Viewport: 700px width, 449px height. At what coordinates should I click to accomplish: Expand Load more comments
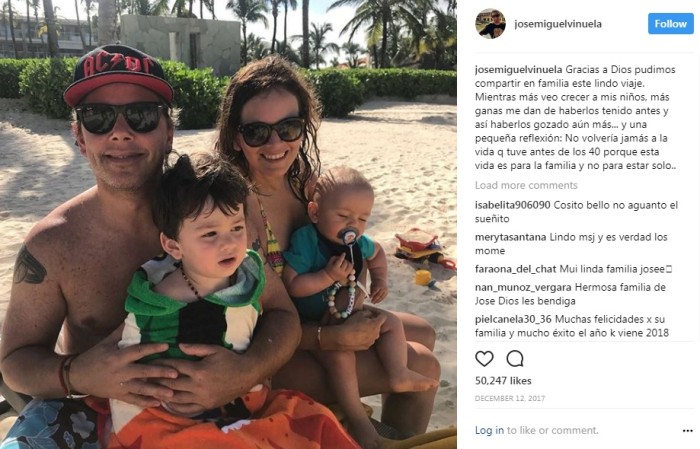click(x=526, y=185)
